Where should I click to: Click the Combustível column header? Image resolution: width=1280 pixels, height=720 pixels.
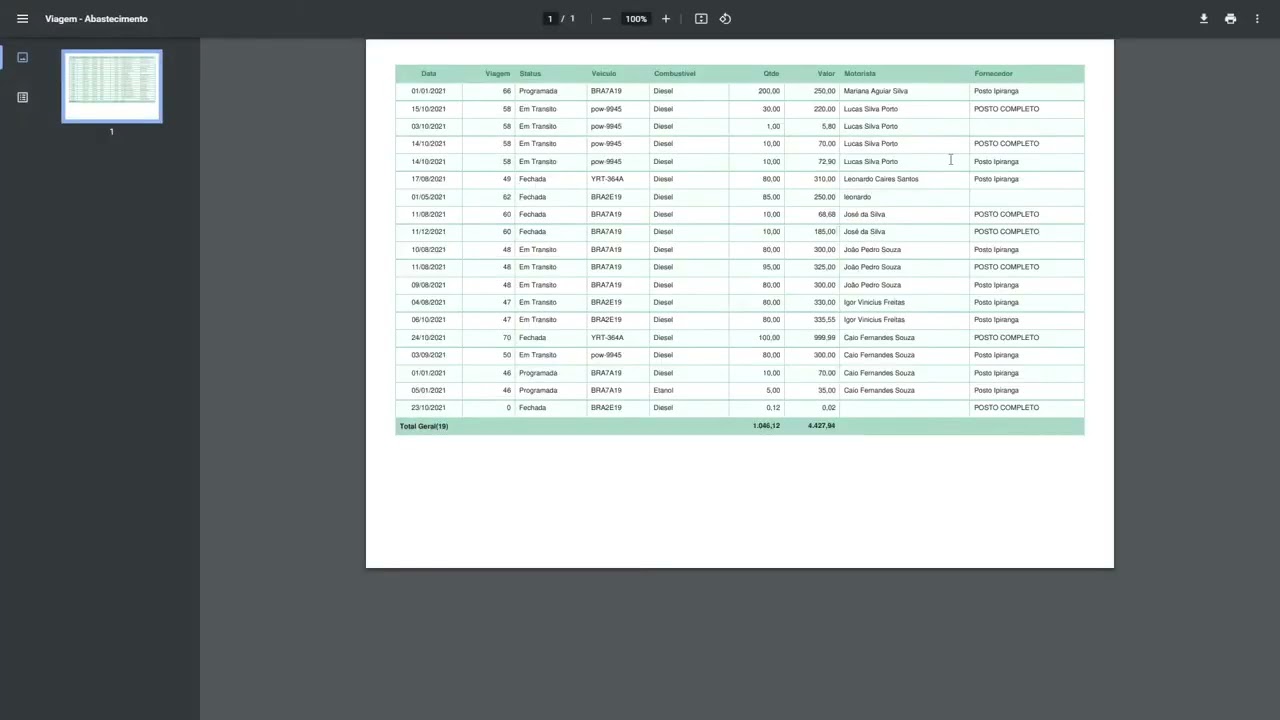pyautogui.click(x=675, y=73)
